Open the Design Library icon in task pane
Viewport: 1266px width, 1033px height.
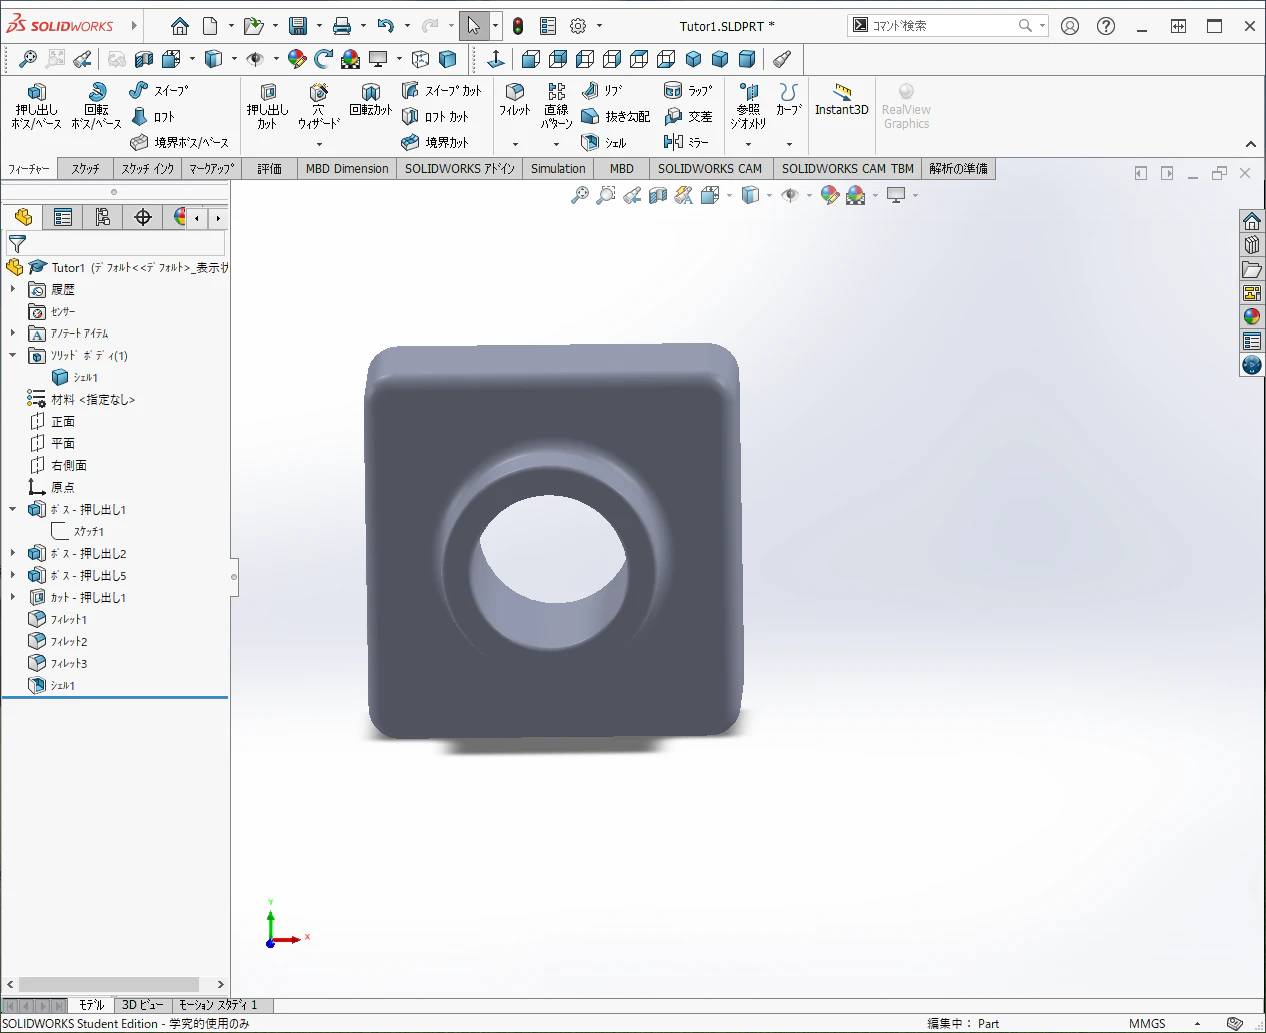(x=1252, y=244)
